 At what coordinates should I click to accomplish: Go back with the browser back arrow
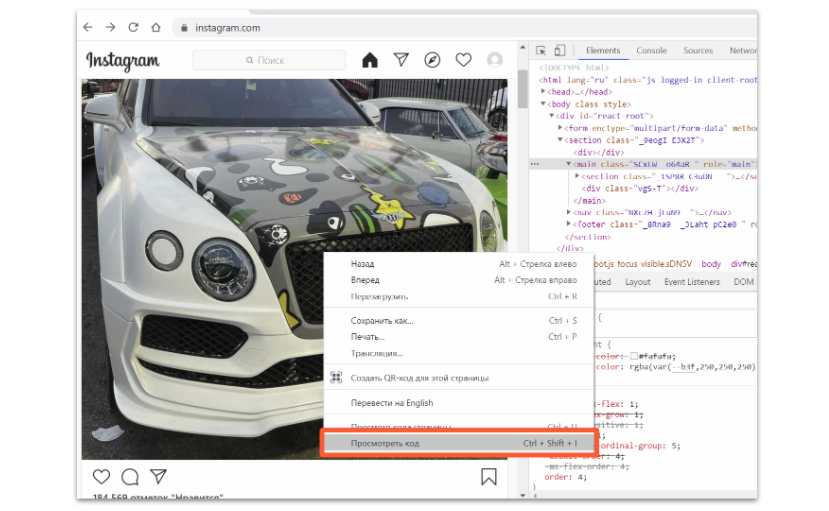pos(88,27)
